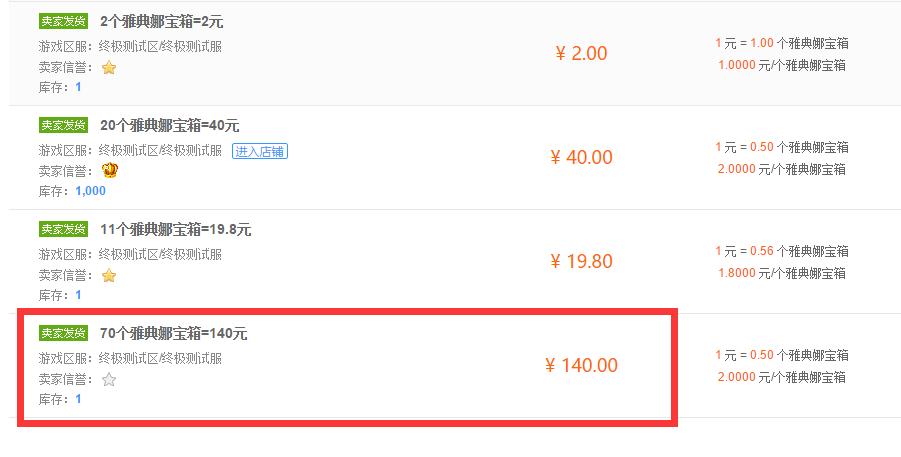Click the ¥ 140.00 price
Viewport: 901px width, 457px height.
[581, 366]
